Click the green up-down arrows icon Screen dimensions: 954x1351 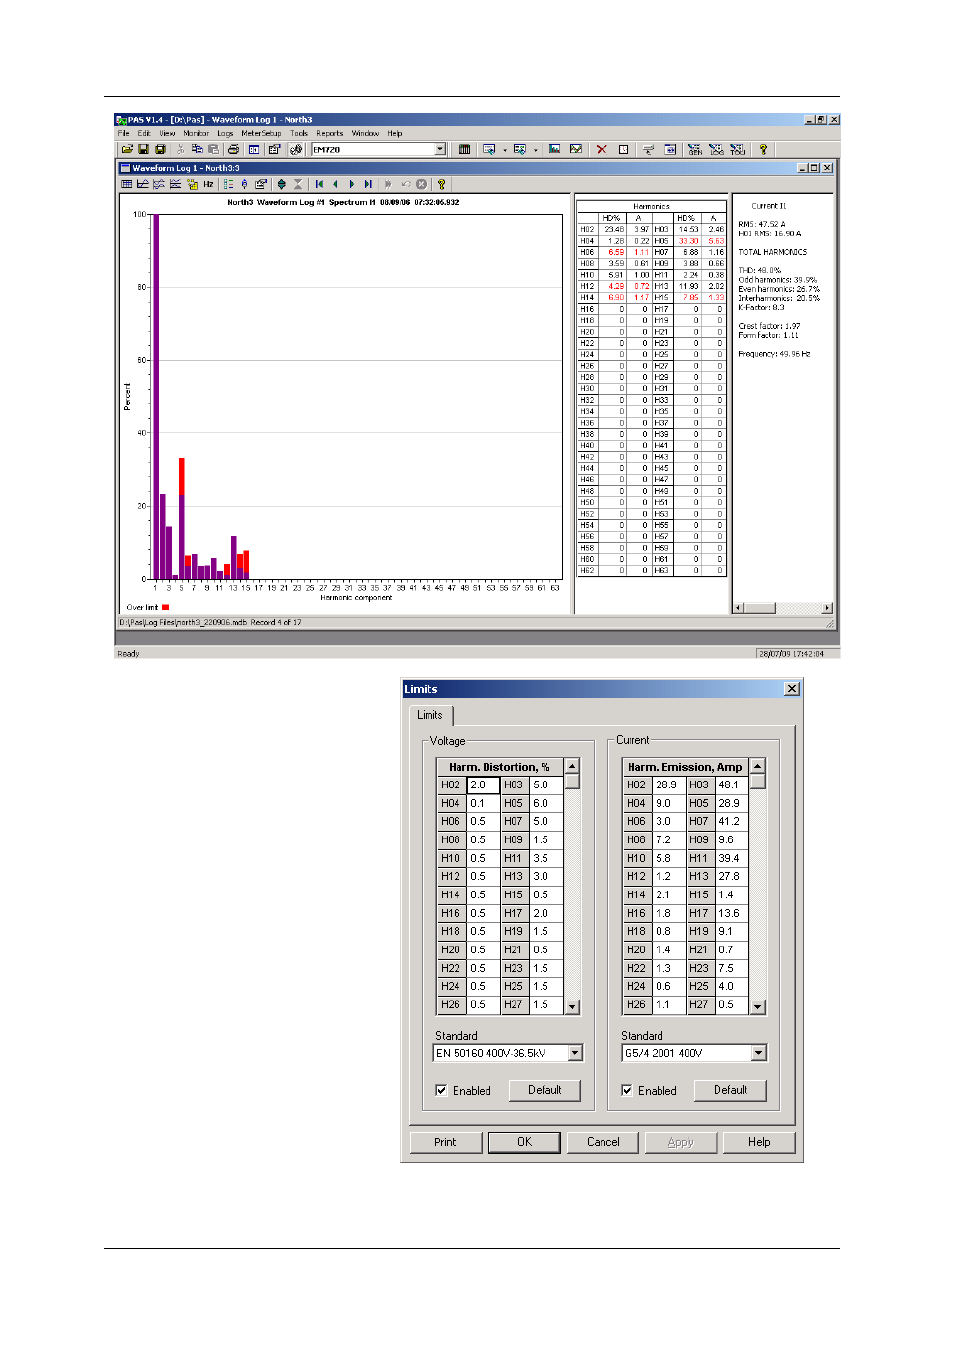coord(282,184)
